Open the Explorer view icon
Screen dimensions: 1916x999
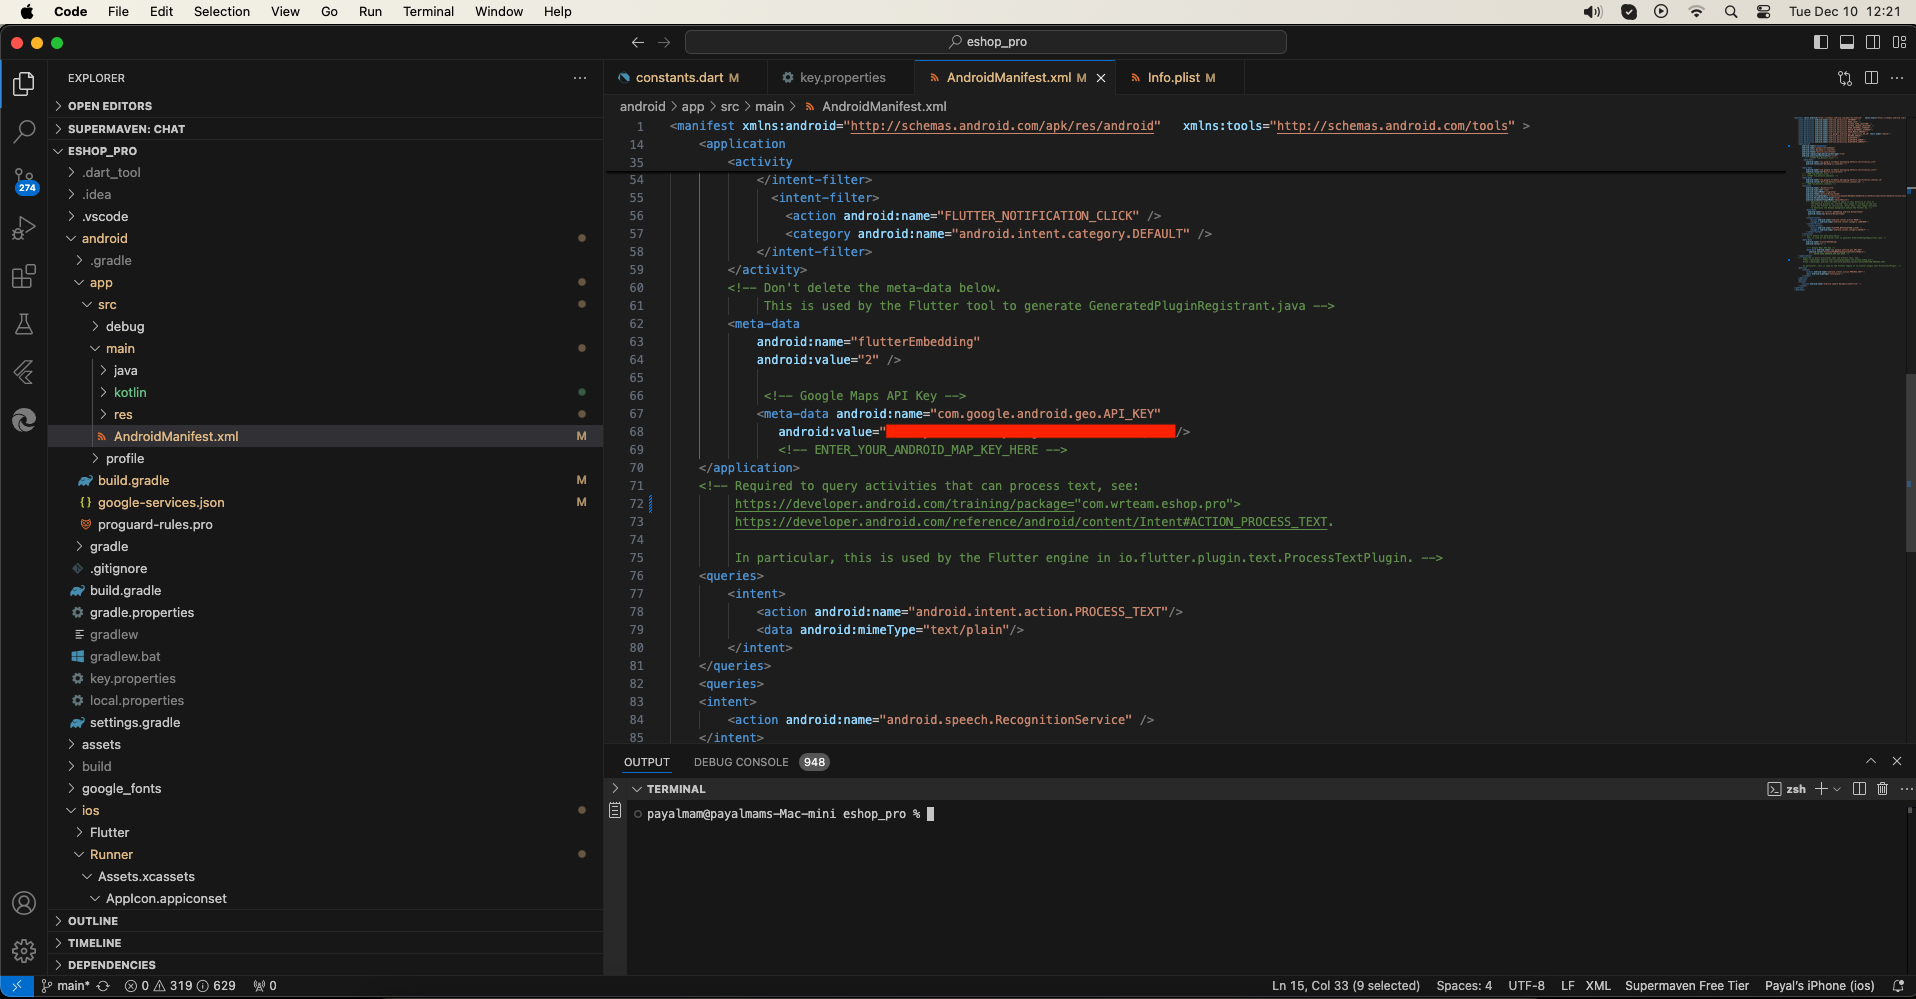24,84
